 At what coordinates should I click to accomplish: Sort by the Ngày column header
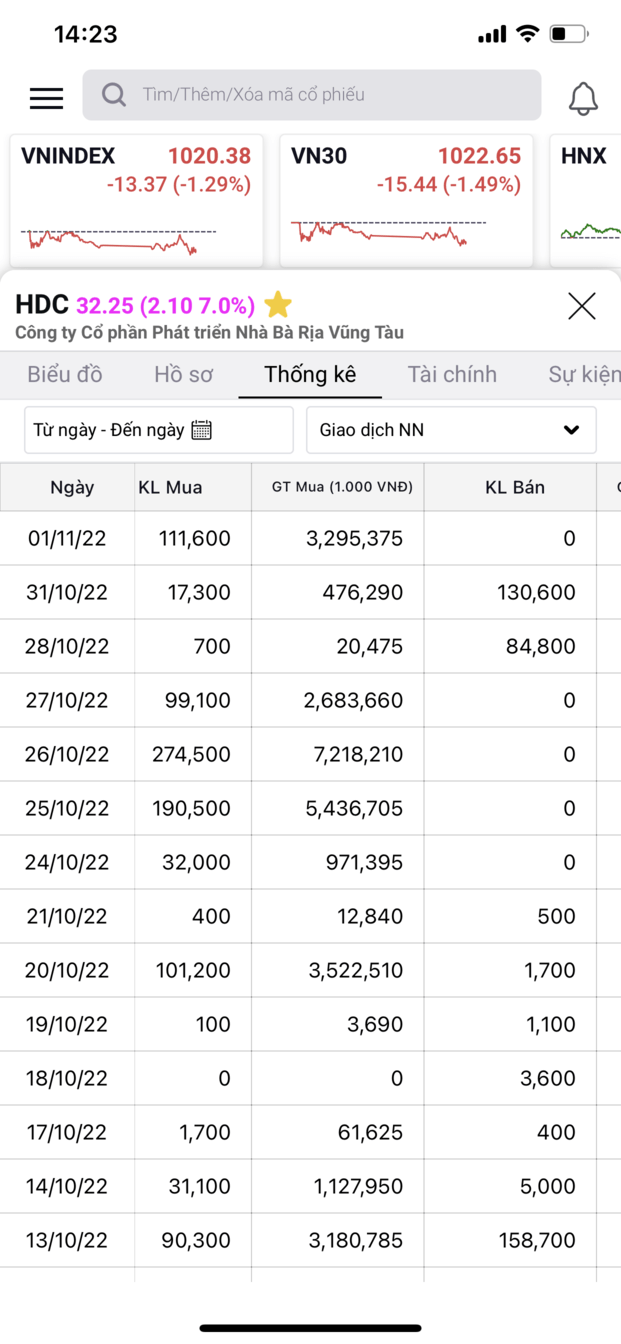[x=72, y=488]
